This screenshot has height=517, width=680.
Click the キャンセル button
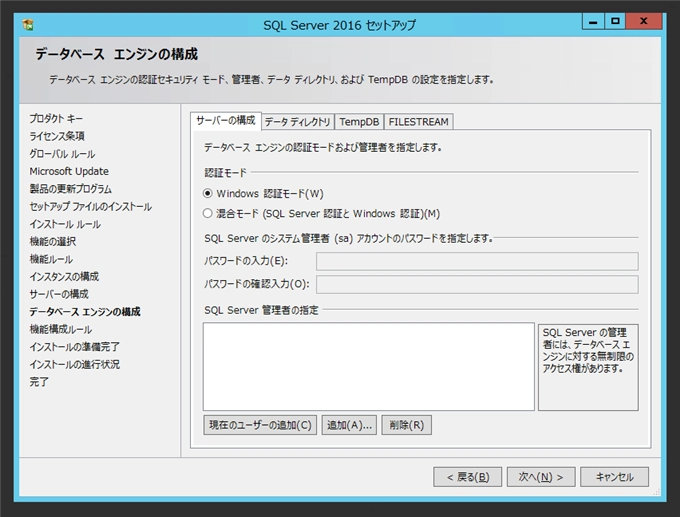[x=615, y=477]
